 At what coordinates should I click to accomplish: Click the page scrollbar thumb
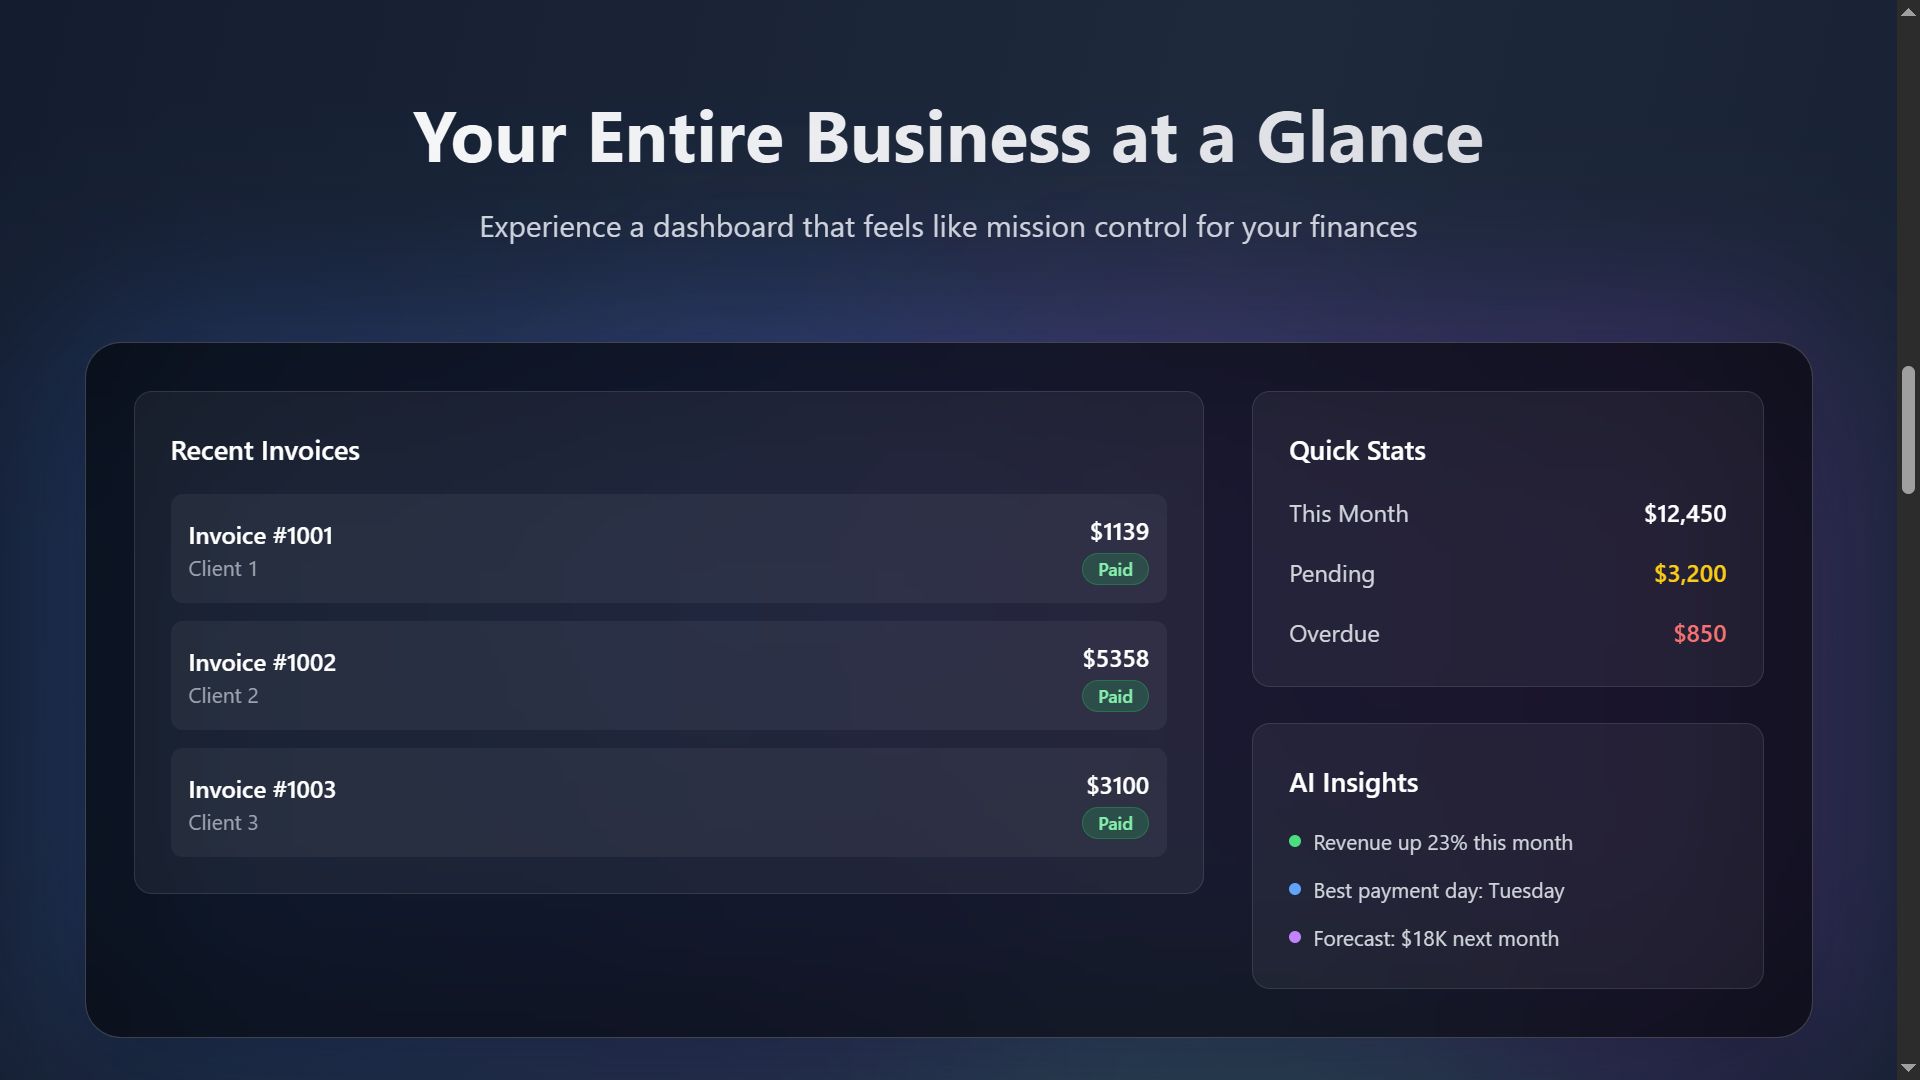[1908, 430]
